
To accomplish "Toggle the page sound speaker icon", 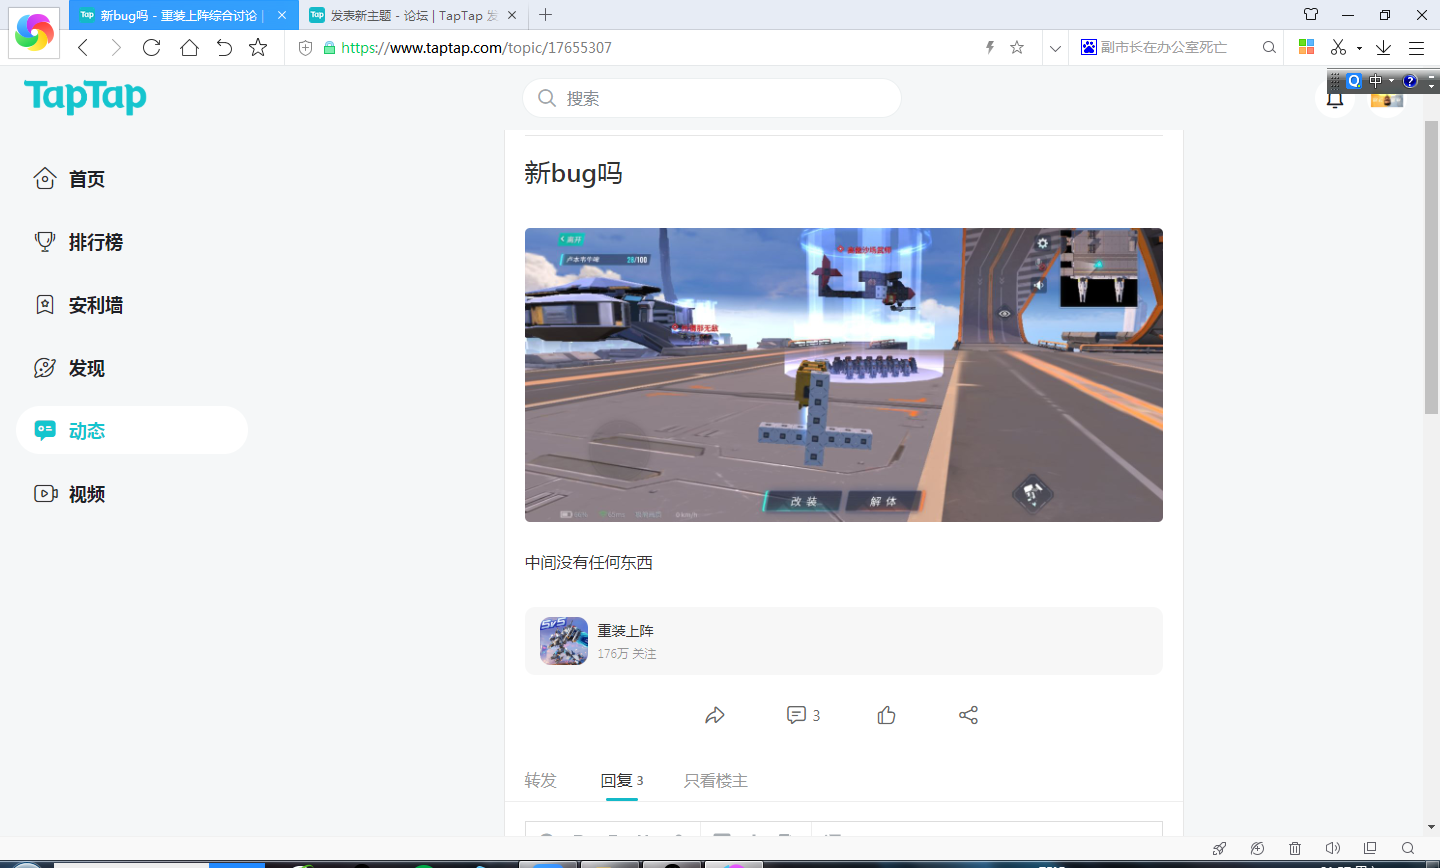I will tap(1332, 848).
